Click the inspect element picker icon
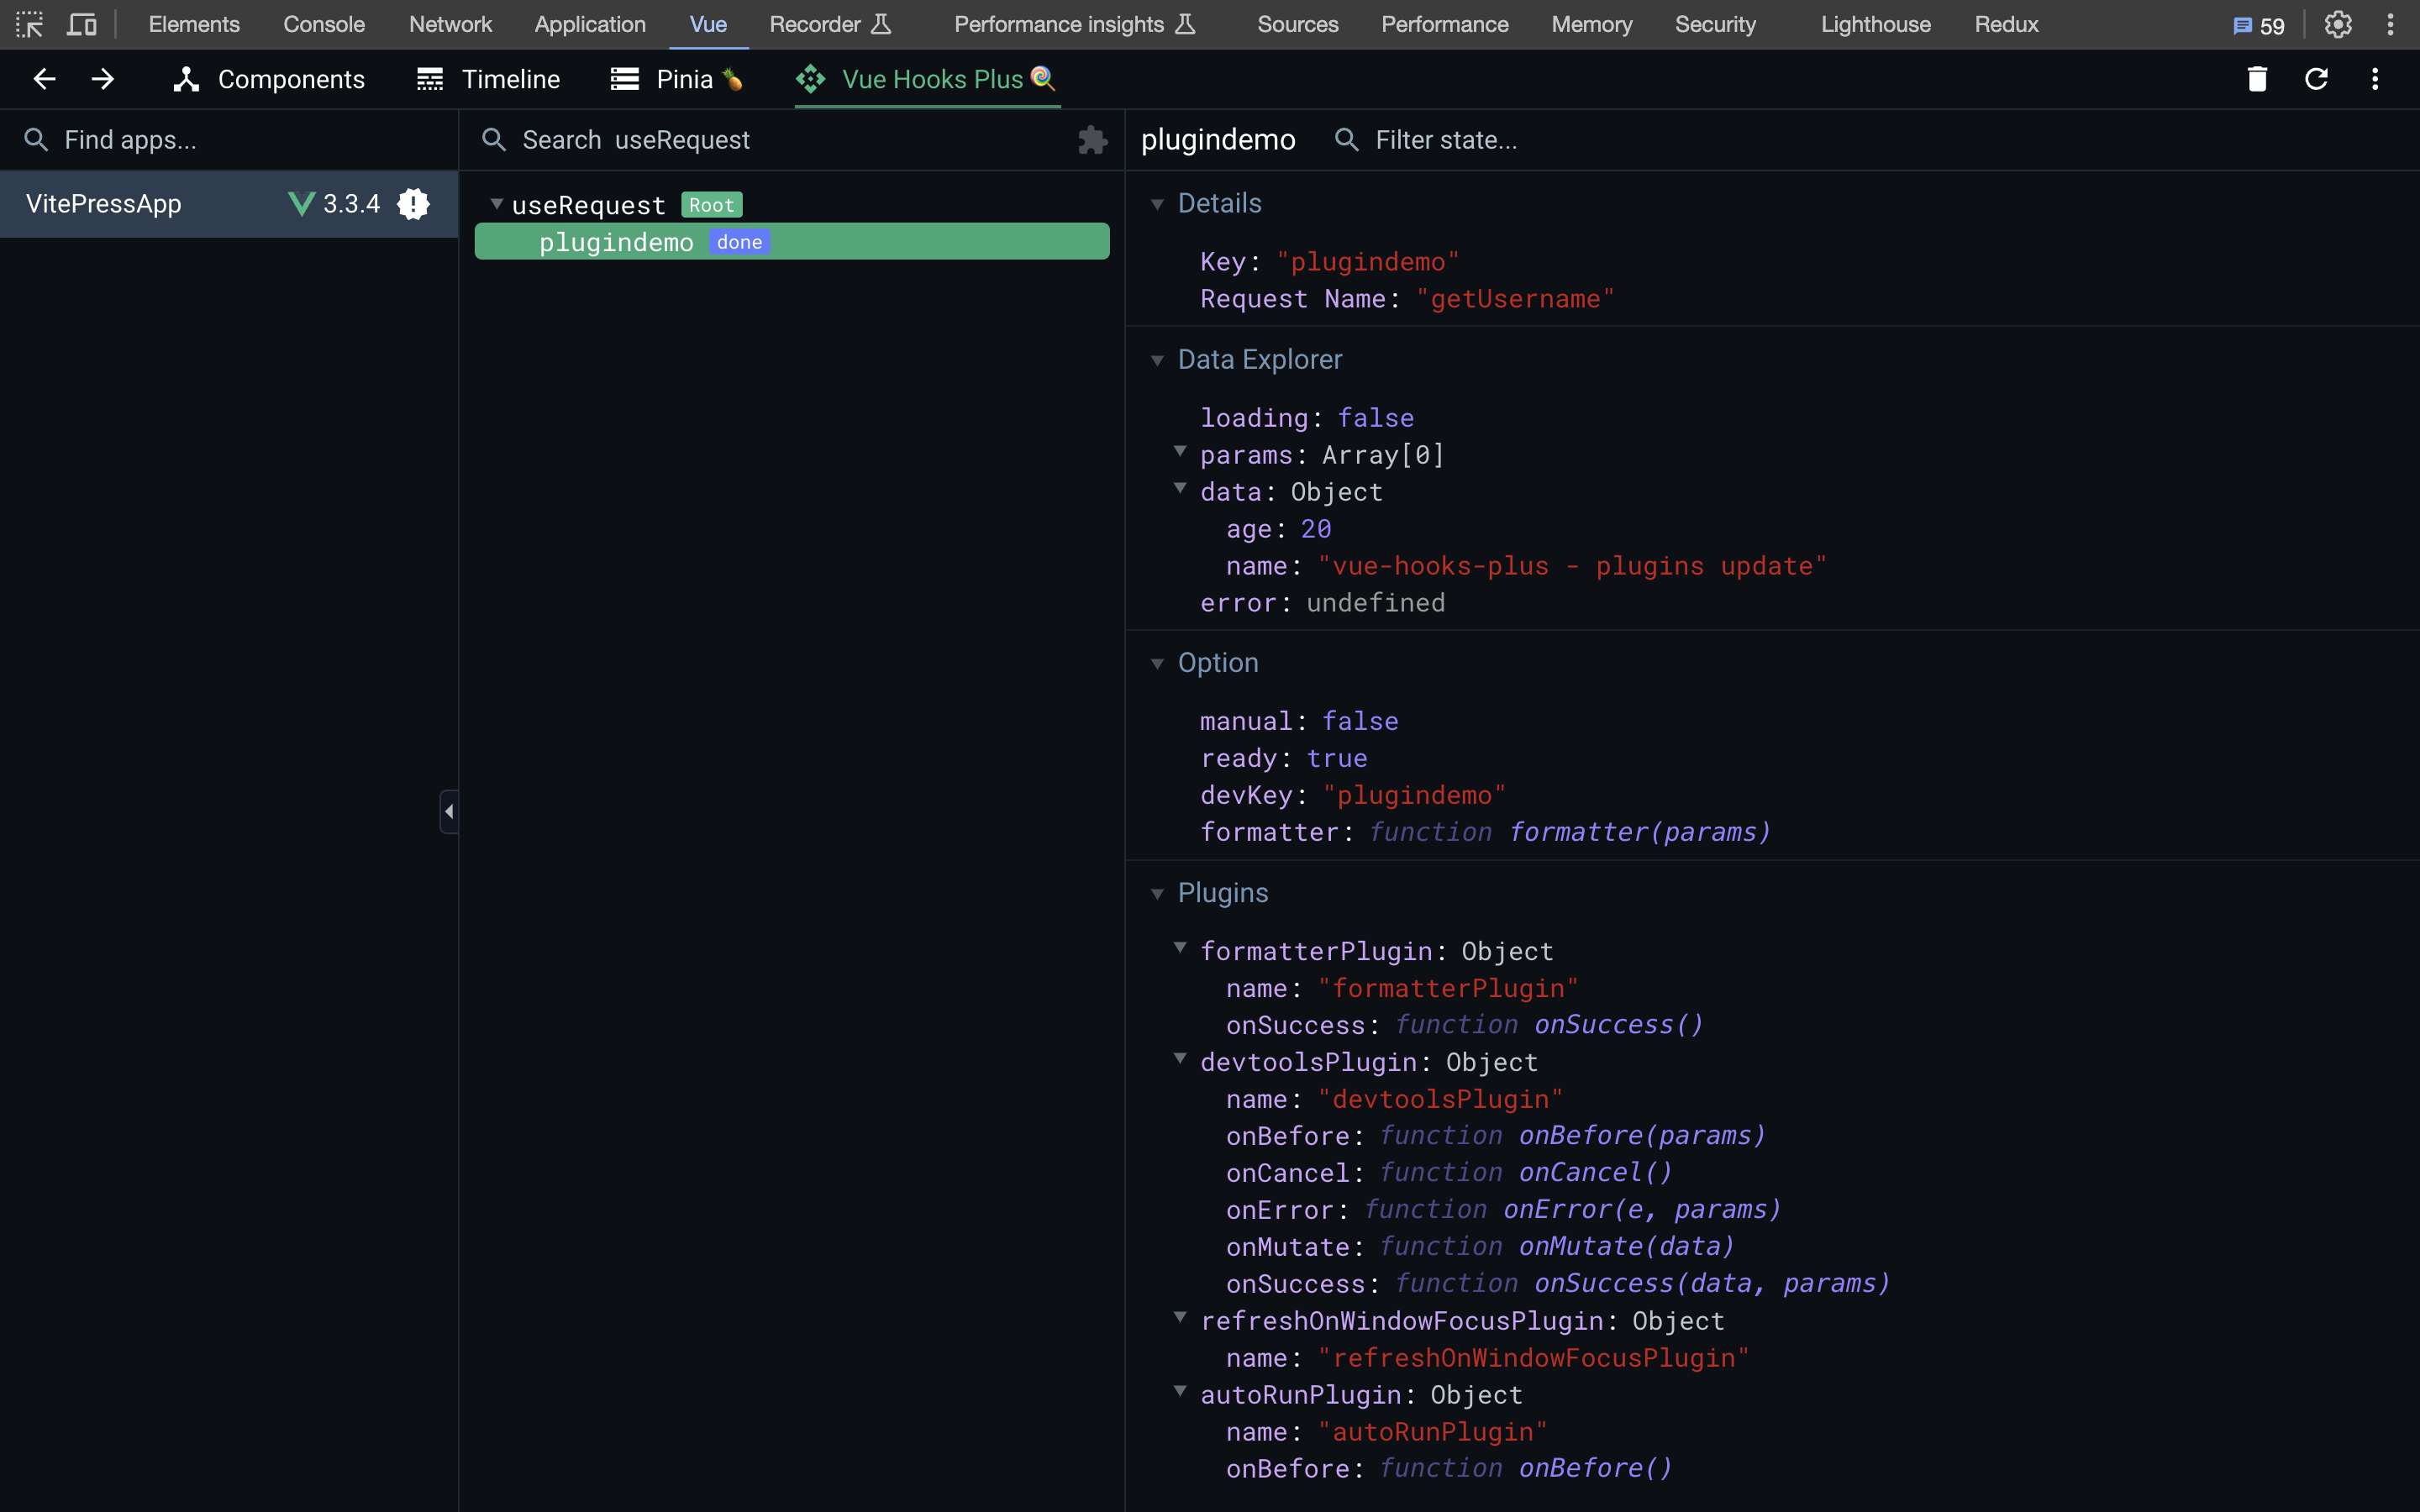Viewport: 2420px width, 1512px height. click(30, 24)
